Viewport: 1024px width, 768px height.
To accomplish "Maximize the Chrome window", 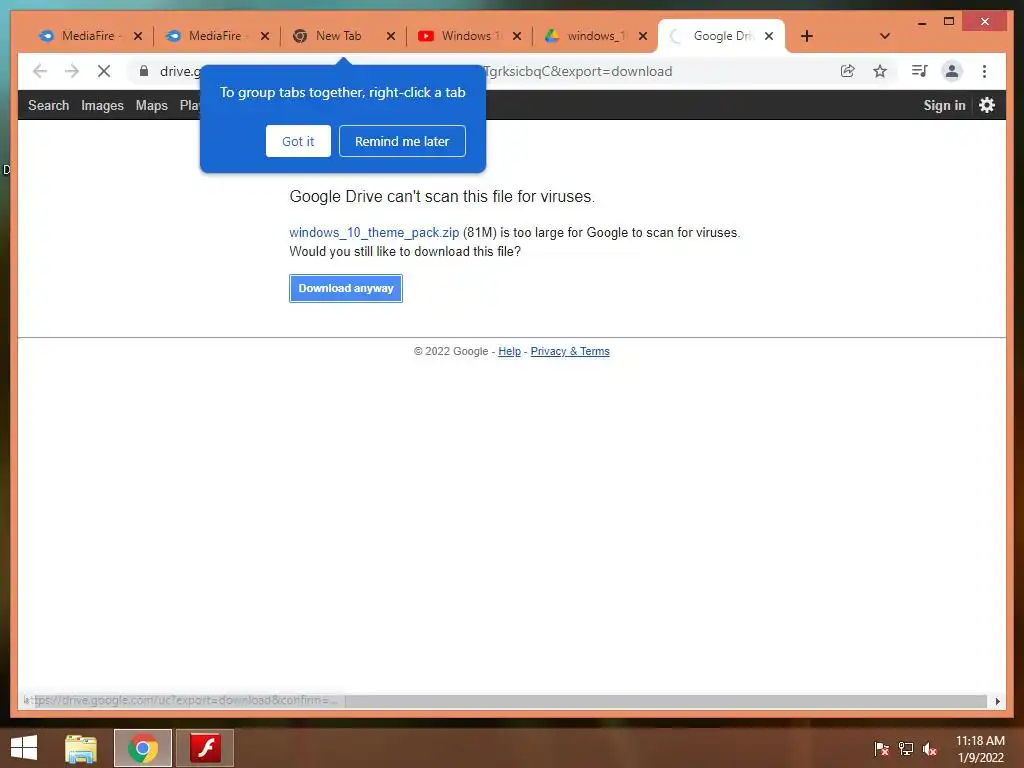I will [949, 22].
